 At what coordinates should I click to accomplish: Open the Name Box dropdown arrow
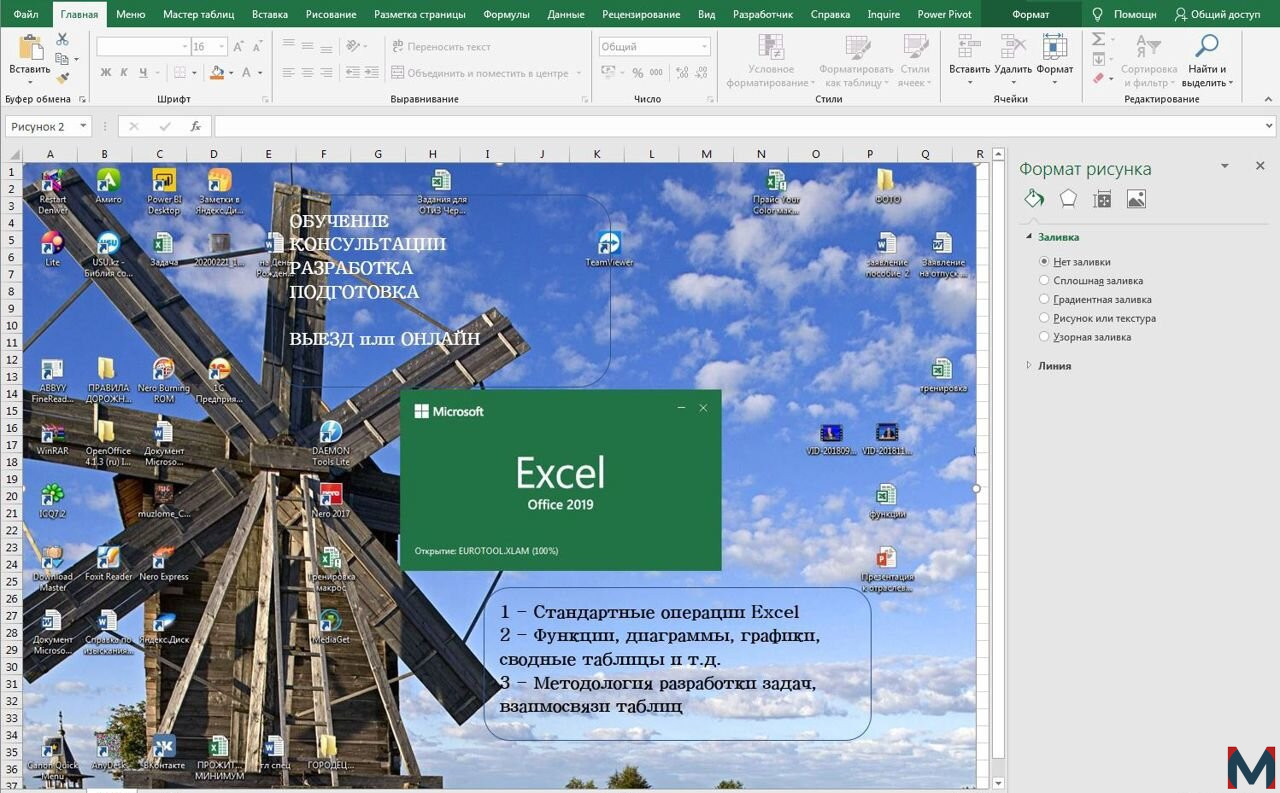(x=83, y=127)
